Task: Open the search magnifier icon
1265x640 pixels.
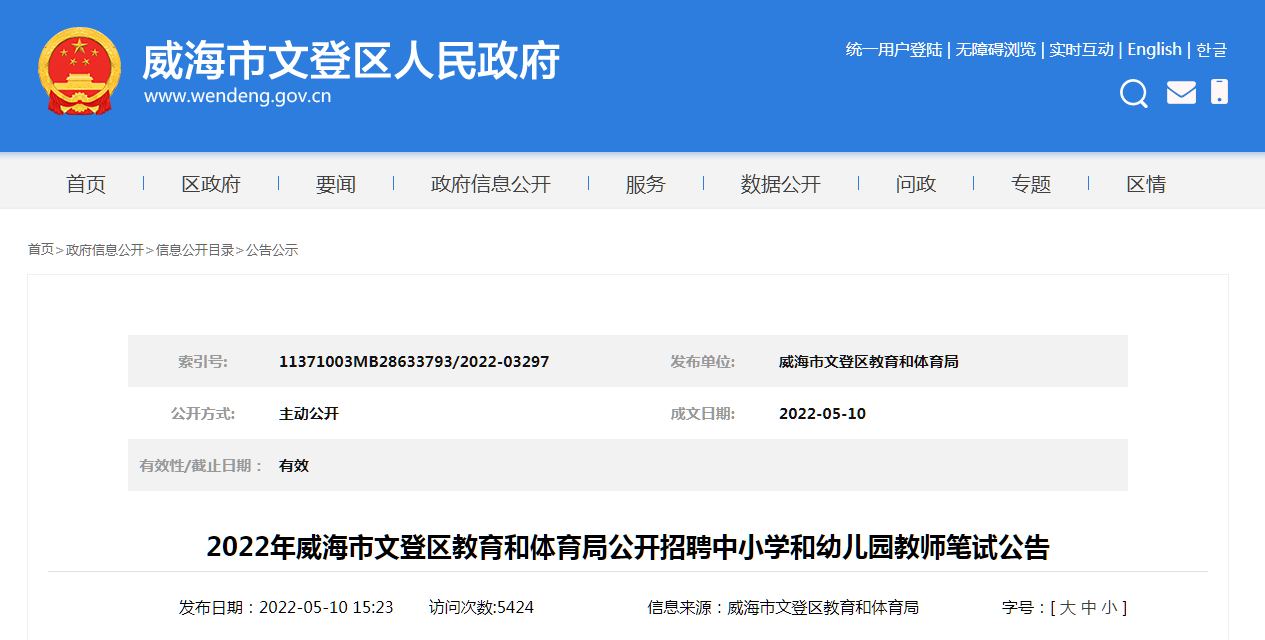Action: pyautogui.click(x=1133, y=93)
